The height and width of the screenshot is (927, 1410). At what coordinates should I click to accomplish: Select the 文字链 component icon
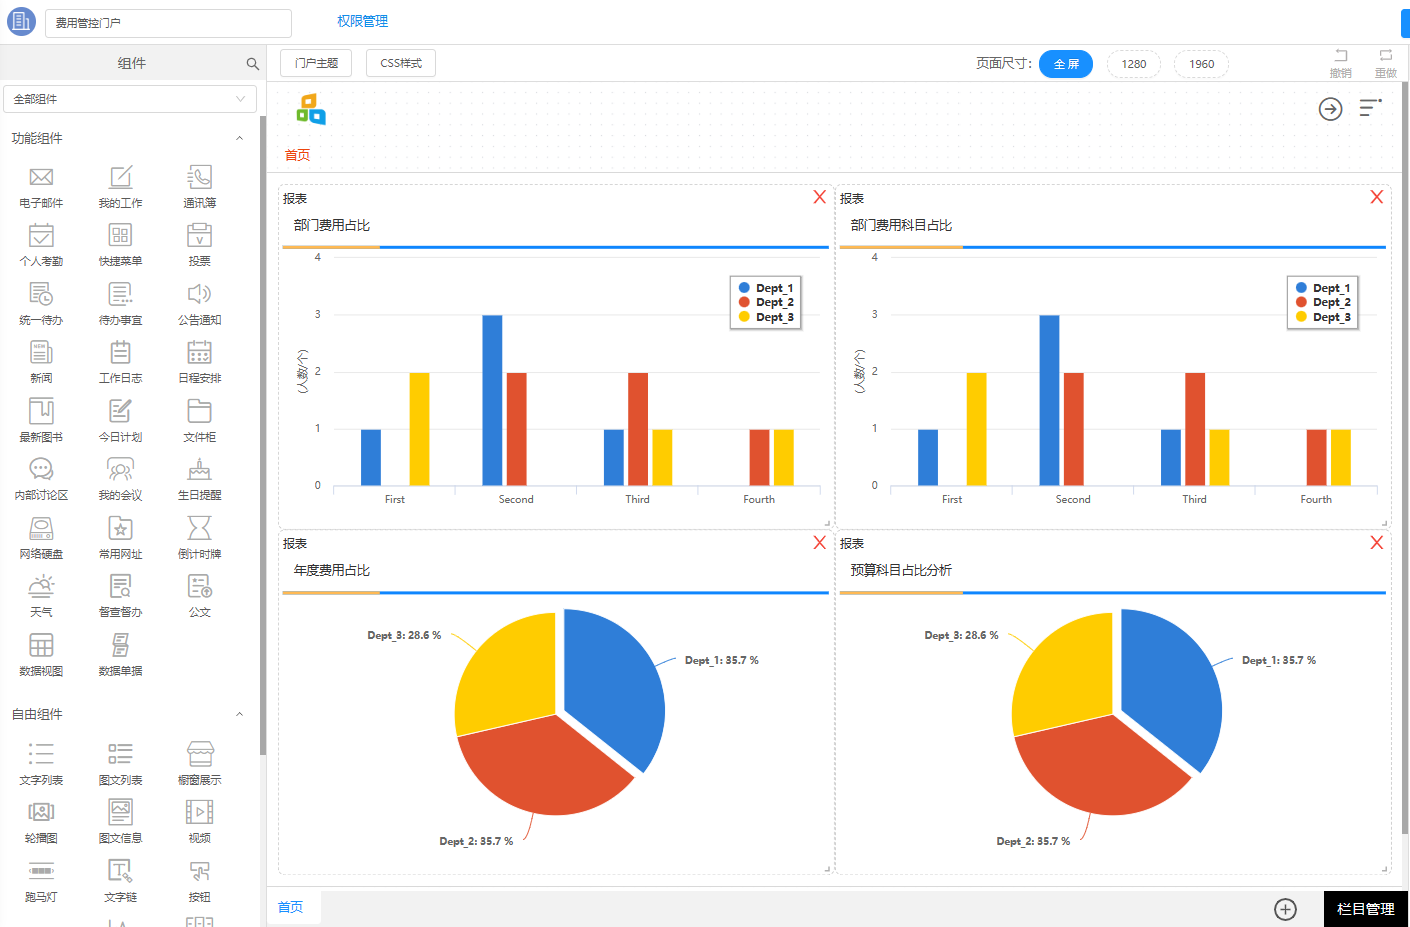[120, 871]
